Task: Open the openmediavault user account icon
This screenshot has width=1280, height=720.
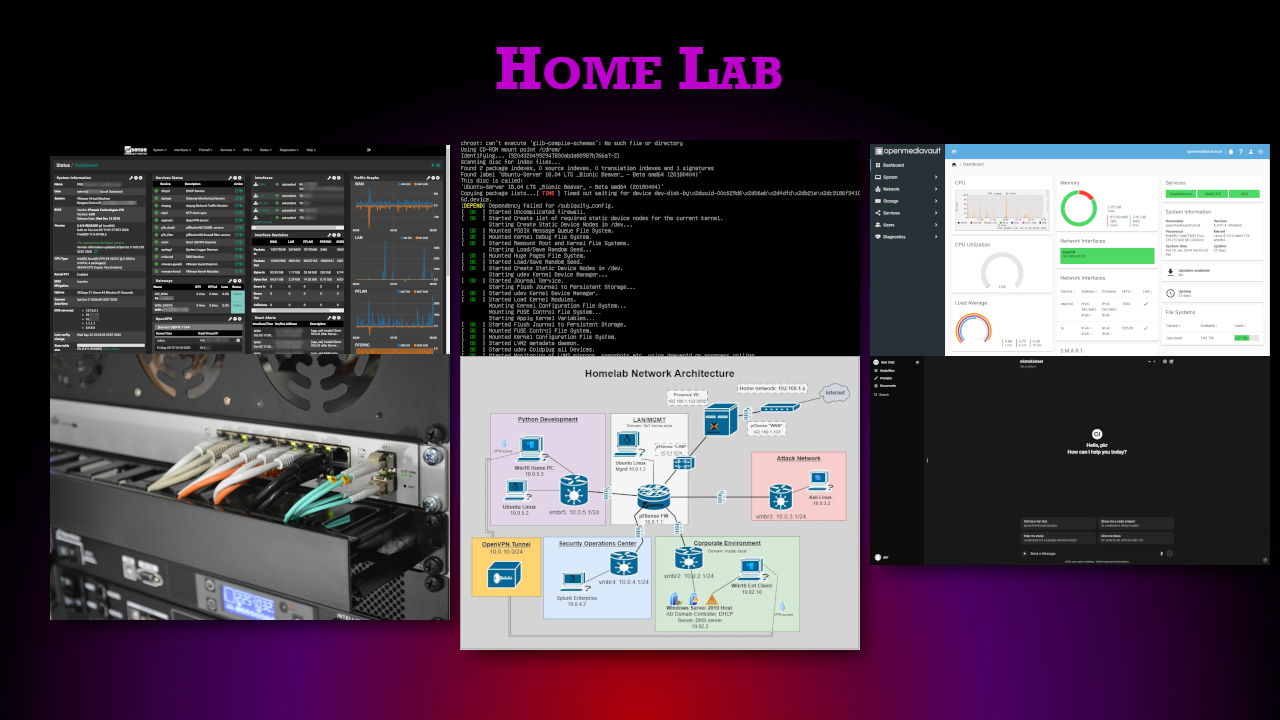Action: pyautogui.click(x=1251, y=152)
